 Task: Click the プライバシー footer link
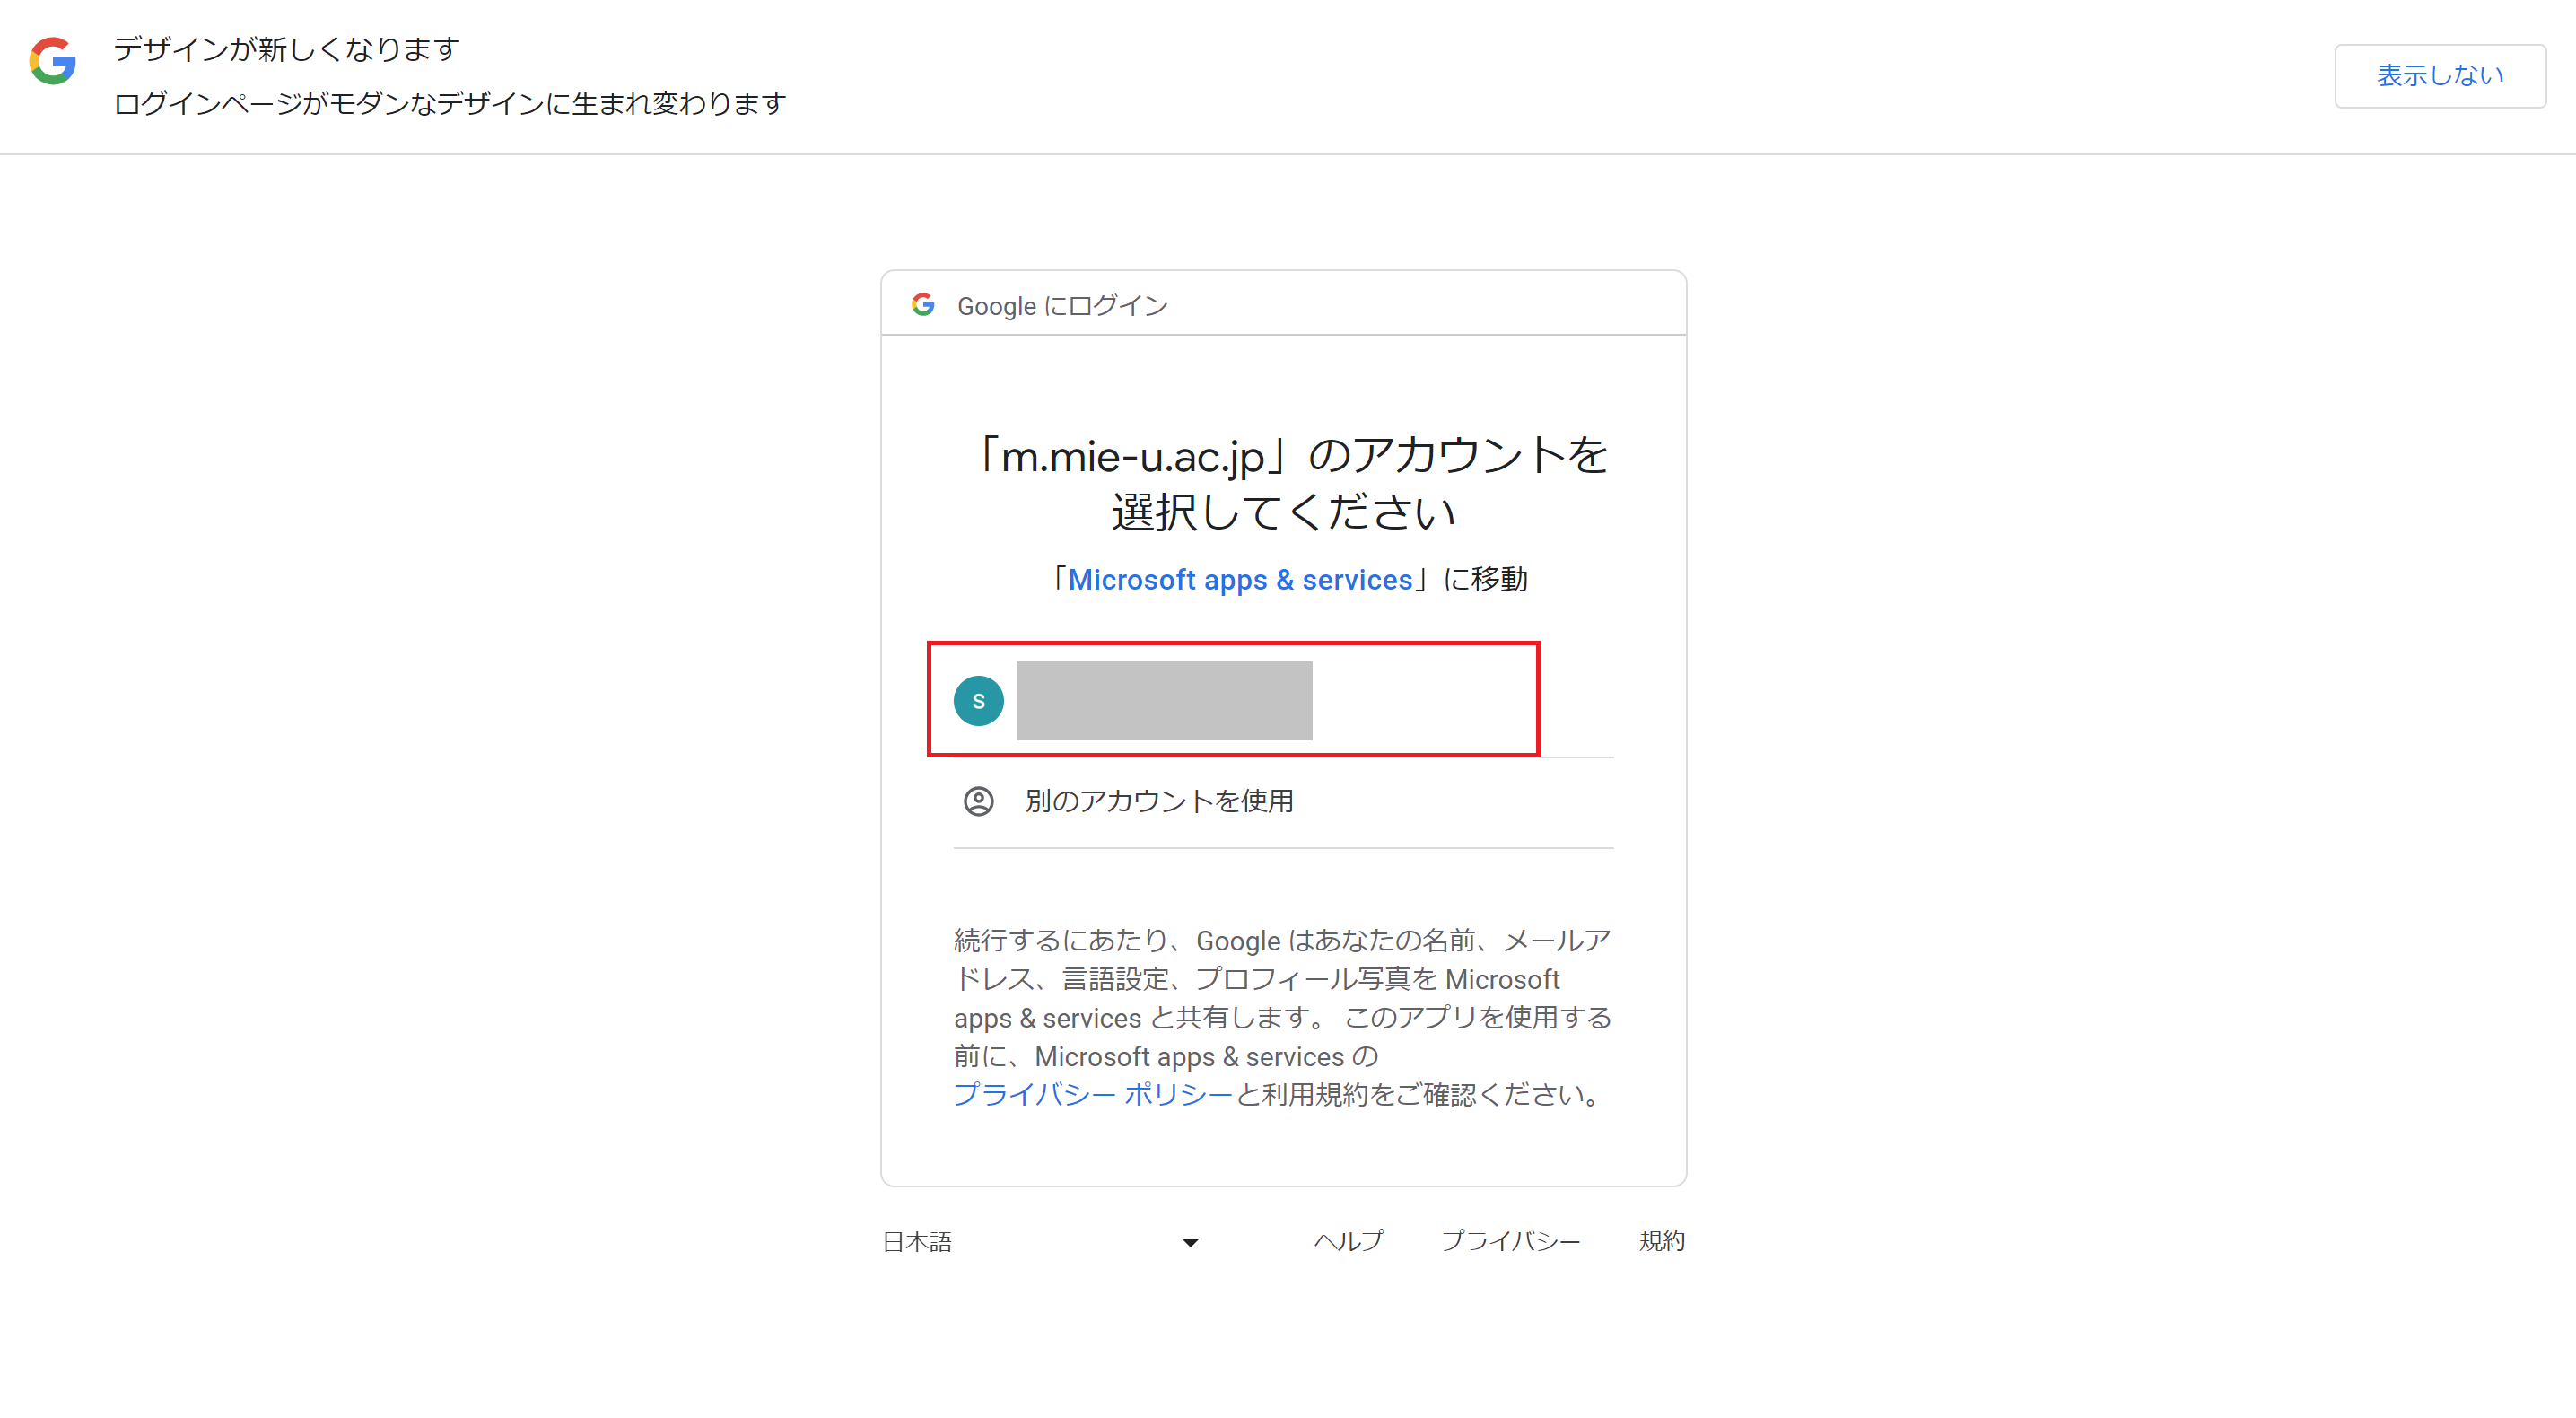tap(1510, 1241)
